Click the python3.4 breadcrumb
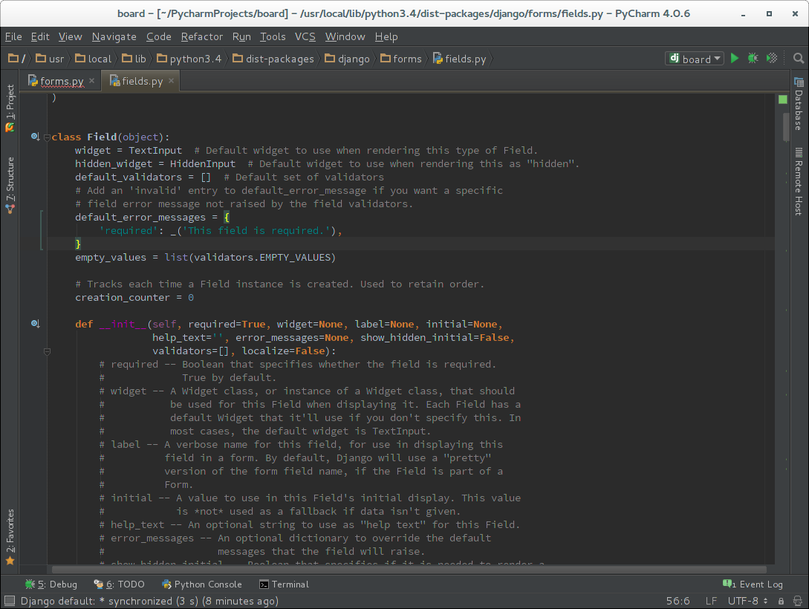The height and width of the screenshot is (609, 809). (x=189, y=58)
